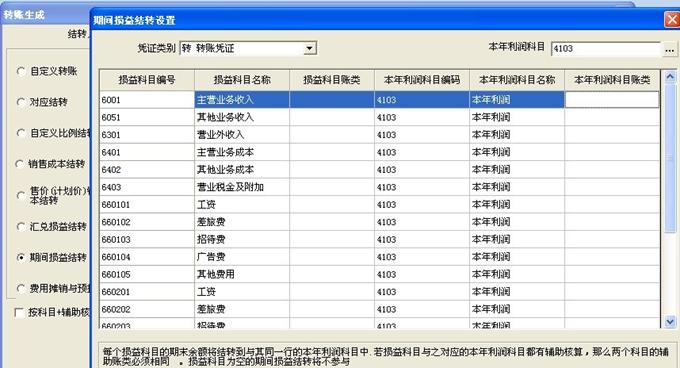
Task: Select 差旅费 in row 660102
Action: pos(242,222)
